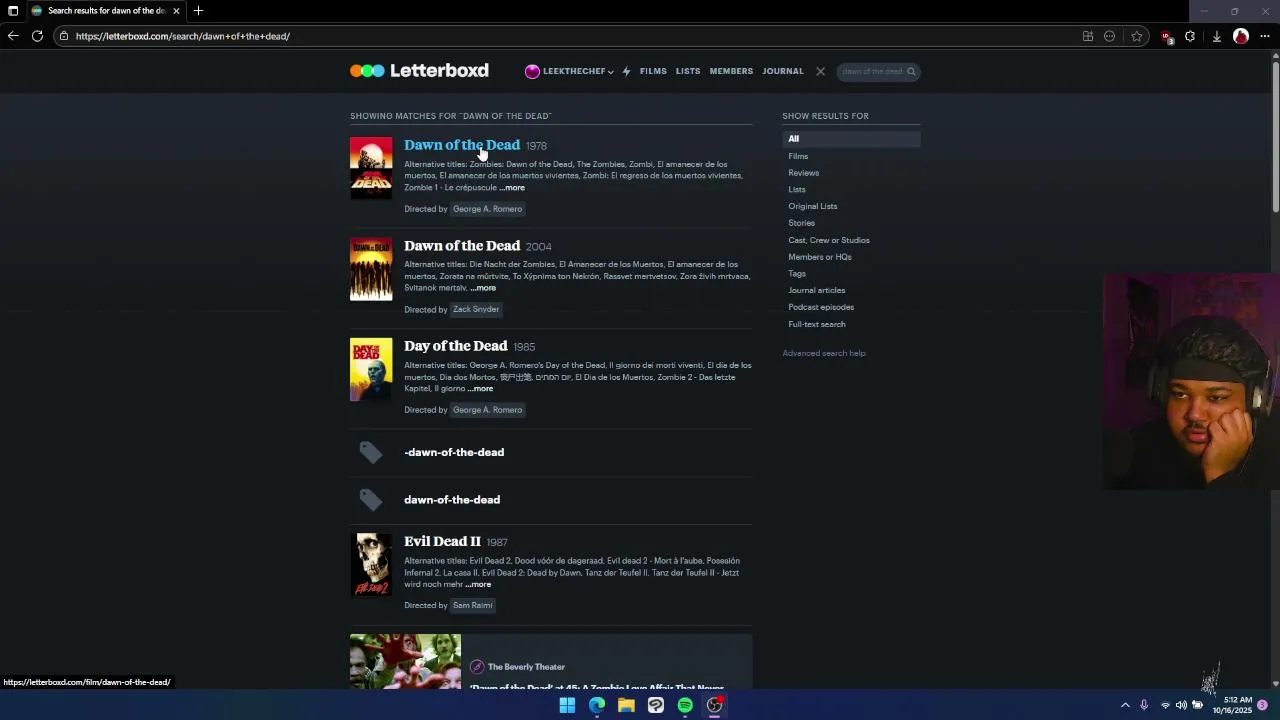Filter results by Original Lists
This screenshot has height=720, width=1280.
(x=813, y=206)
